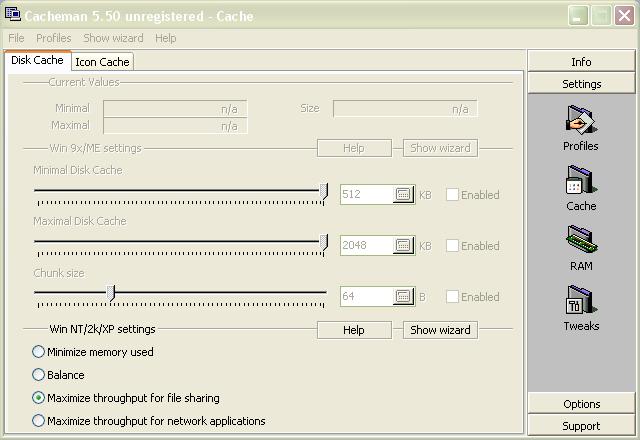Click Show wizard button for NT settings

point(440,330)
